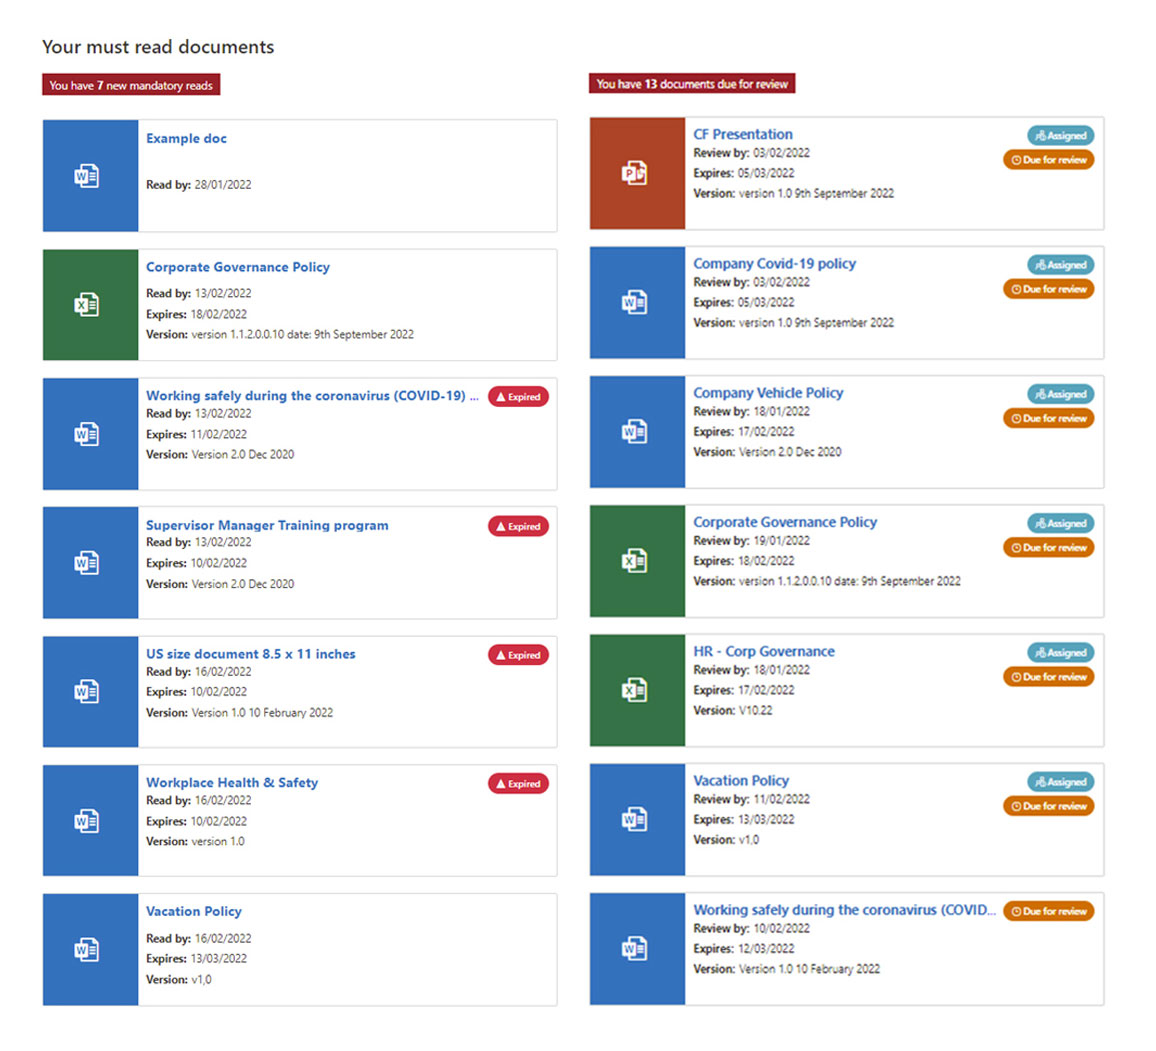Click the Word icon for Company Covid-19 policy
Image resolution: width=1156 pixels, height=1051 pixels.
click(637, 302)
